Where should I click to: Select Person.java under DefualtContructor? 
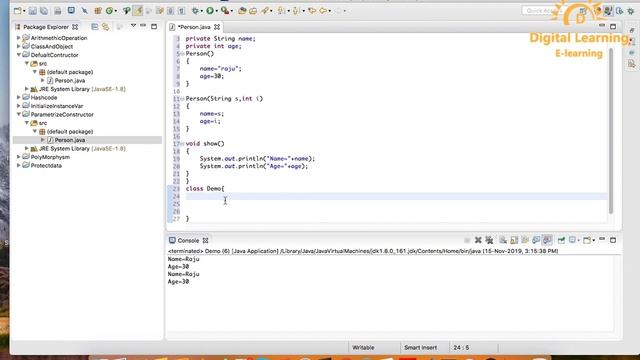click(x=70, y=80)
